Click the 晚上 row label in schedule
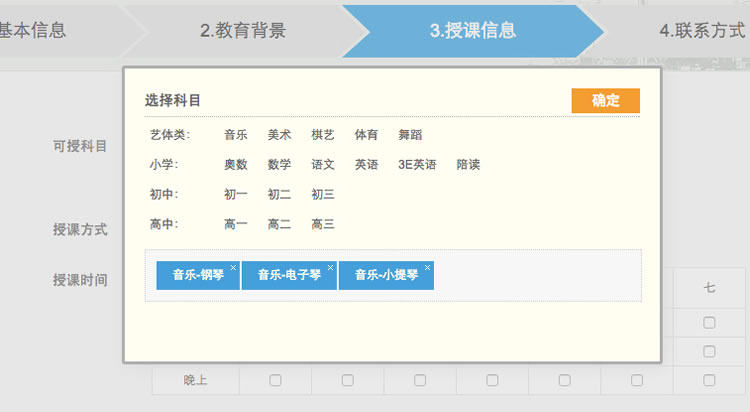The width and height of the screenshot is (750, 412). [196, 380]
